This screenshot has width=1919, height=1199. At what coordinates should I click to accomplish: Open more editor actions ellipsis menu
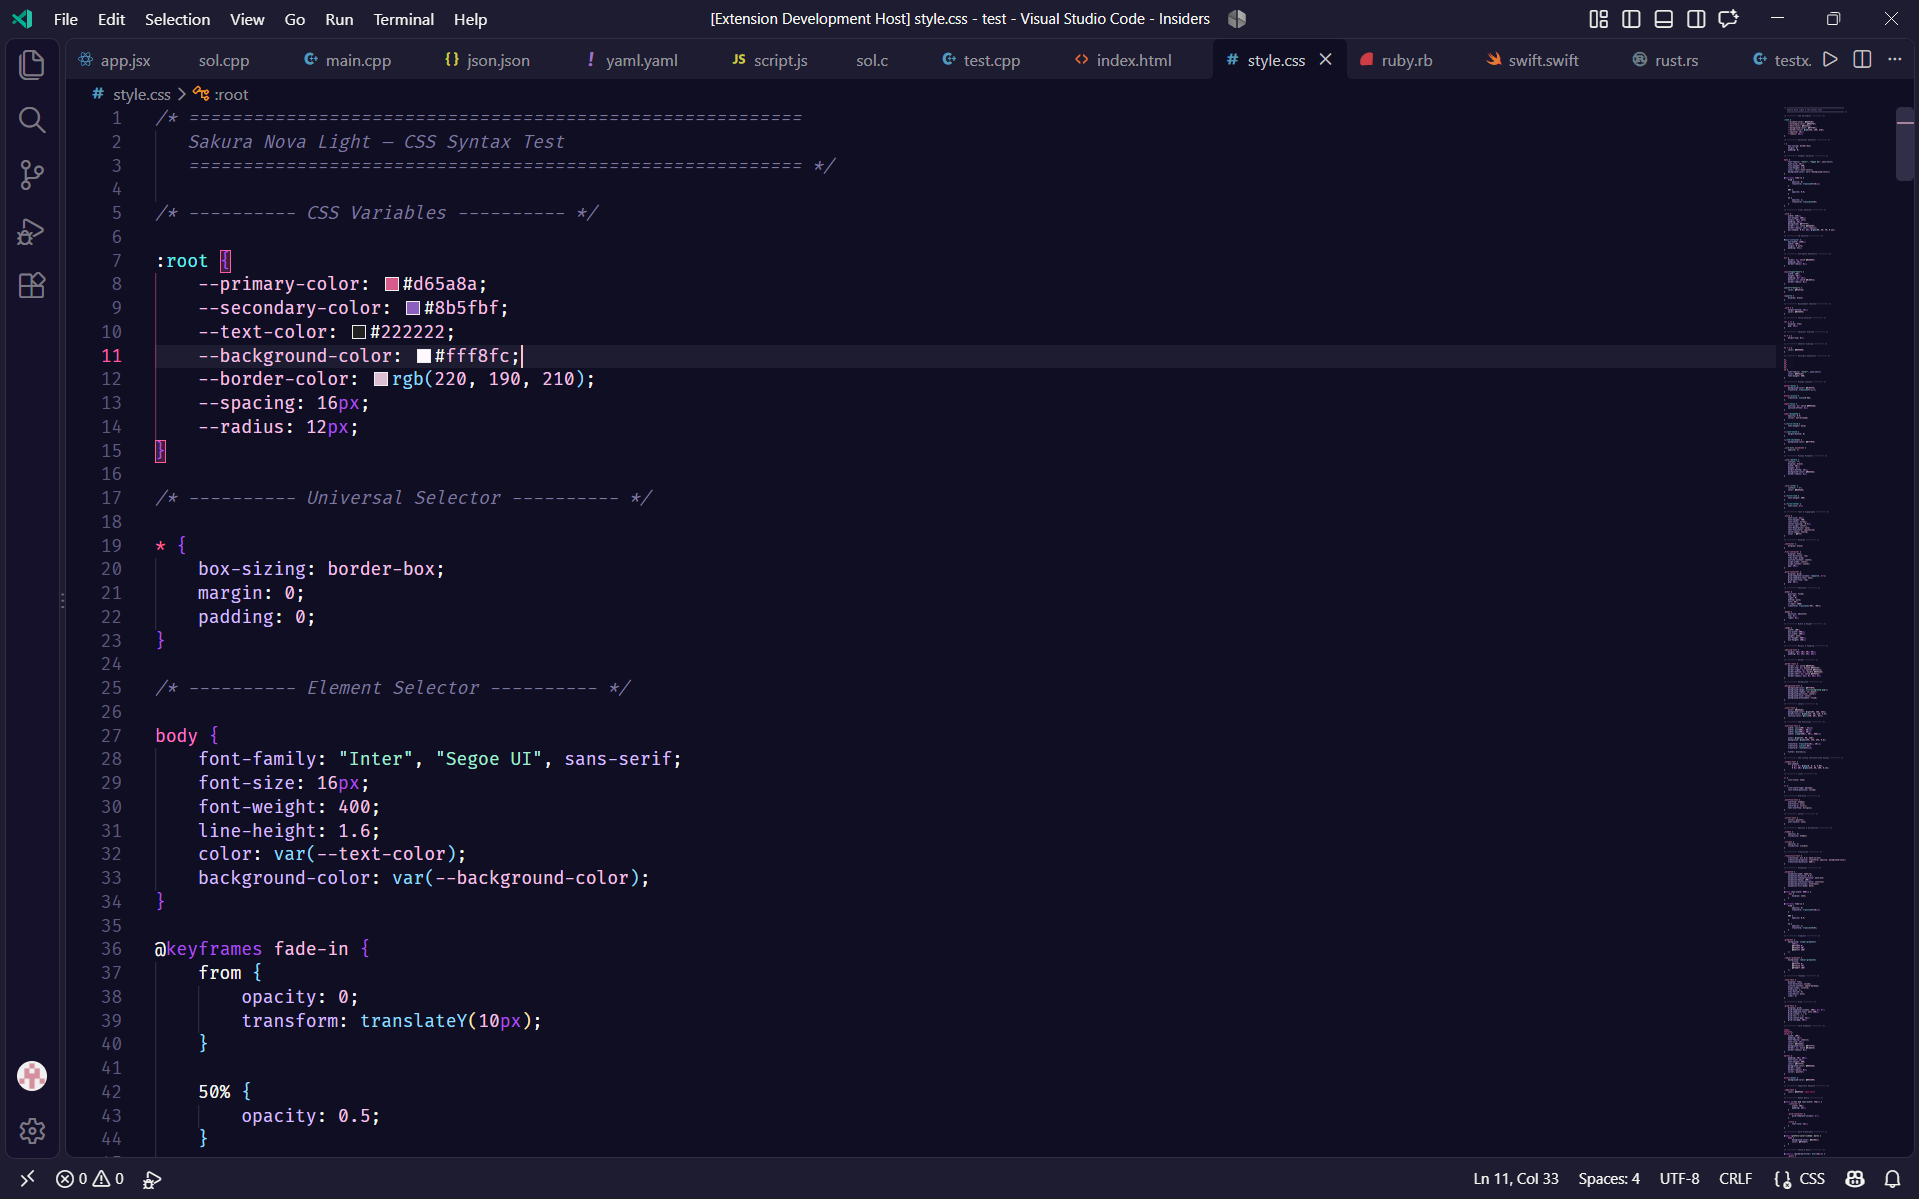pyautogui.click(x=1895, y=60)
